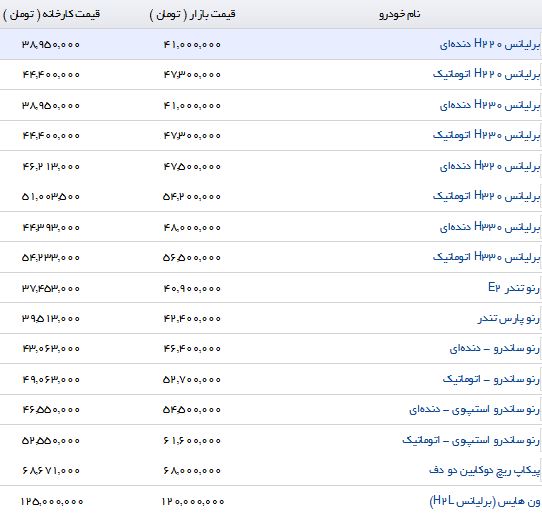The height and width of the screenshot is (513, 542).
Task: Select factory price 43,063,000 cell
Action: 51,348
